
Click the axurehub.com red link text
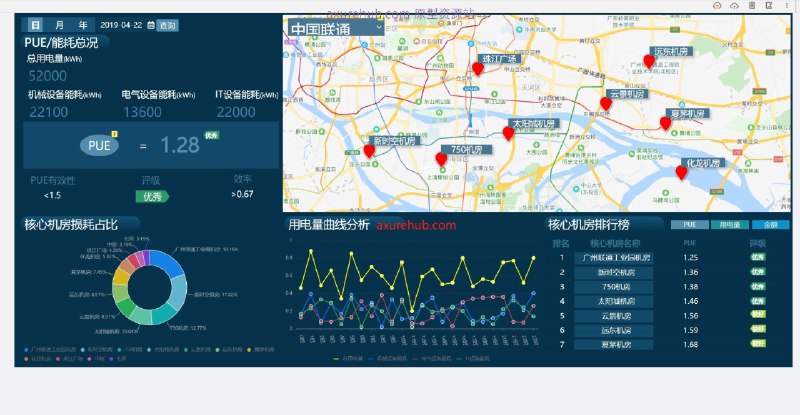[416, 225]
